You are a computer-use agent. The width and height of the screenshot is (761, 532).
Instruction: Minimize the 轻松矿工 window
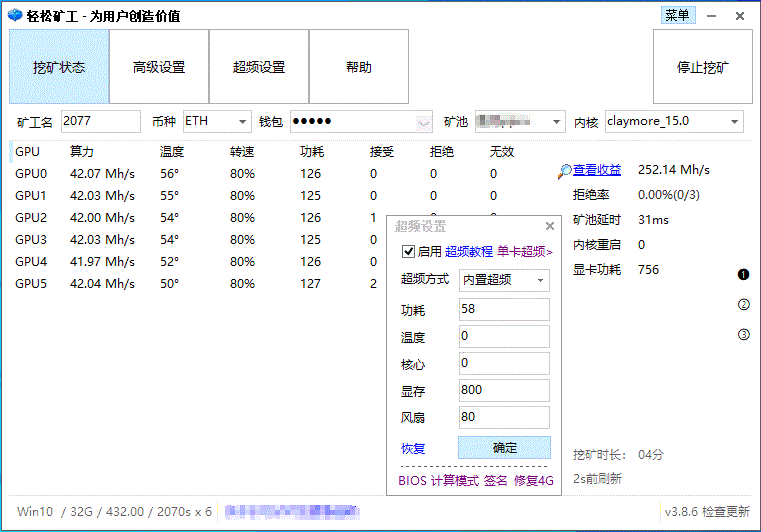(711, 16)
